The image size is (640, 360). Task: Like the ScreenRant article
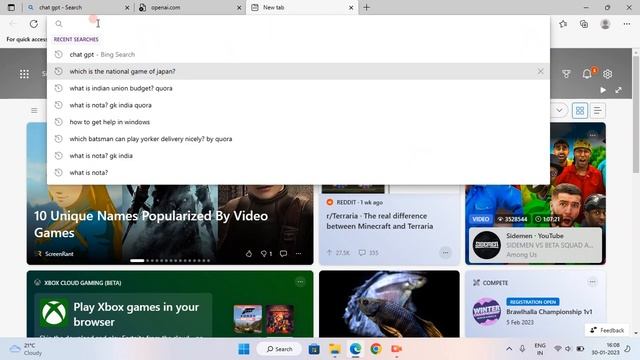[x=249, y=254]
